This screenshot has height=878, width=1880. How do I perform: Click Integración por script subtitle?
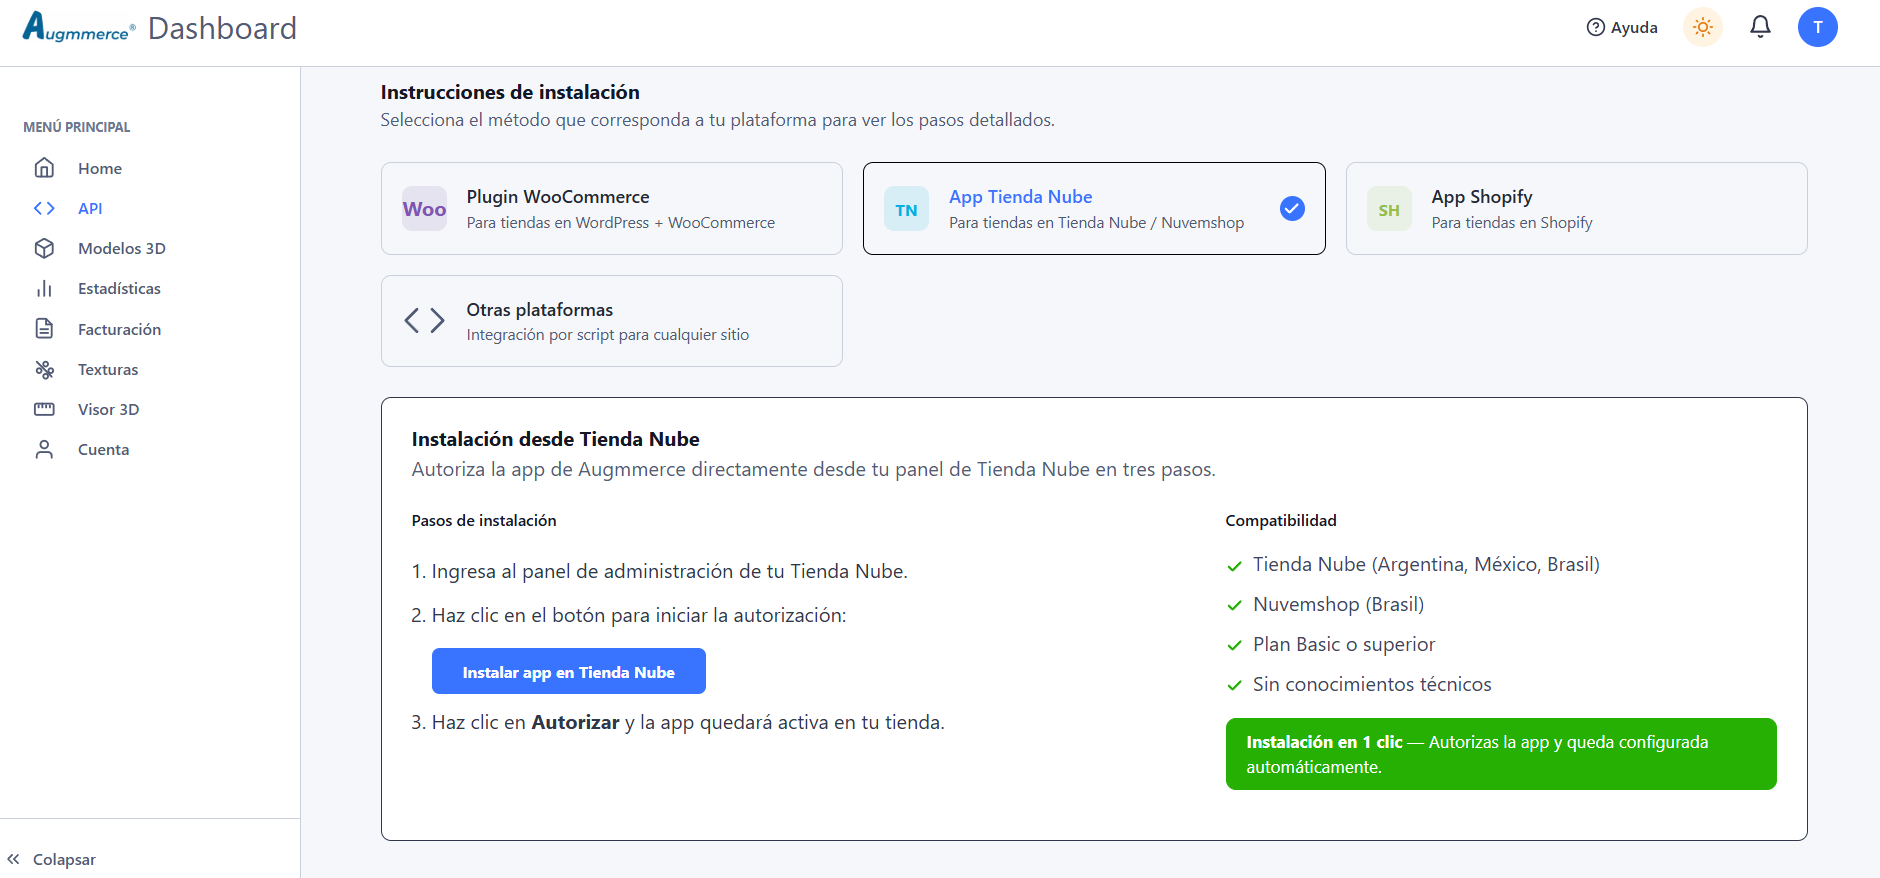click(608, 334)
